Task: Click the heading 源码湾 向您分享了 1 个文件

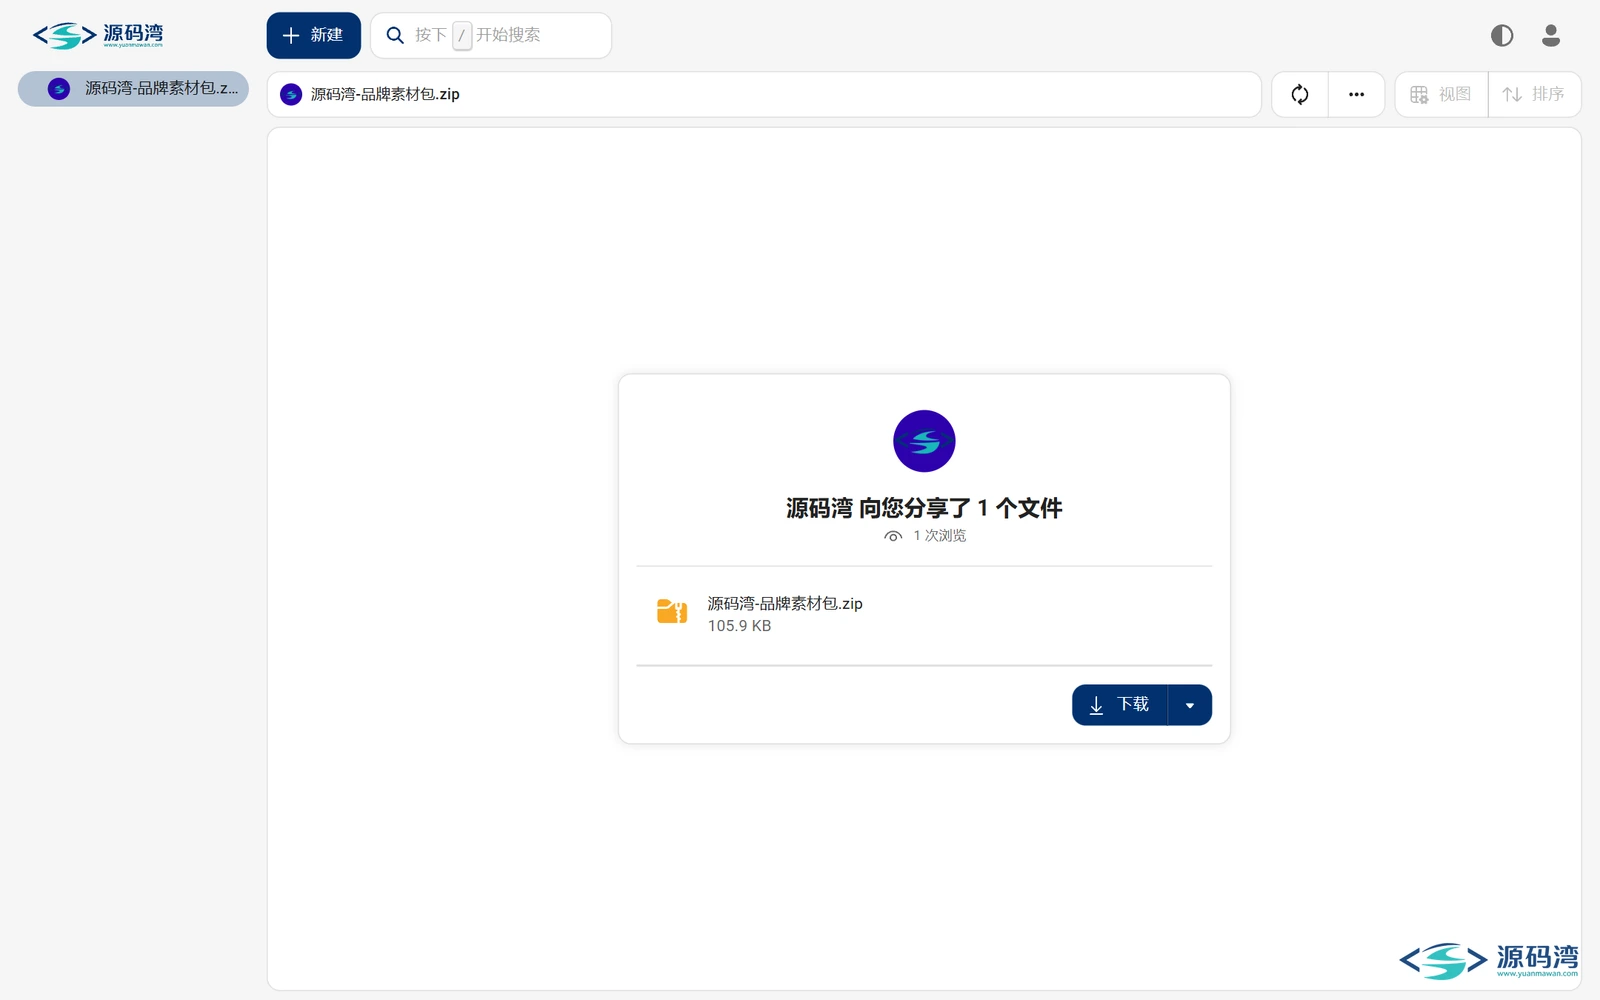Action: pyautogui.click(x=924, y=508)
